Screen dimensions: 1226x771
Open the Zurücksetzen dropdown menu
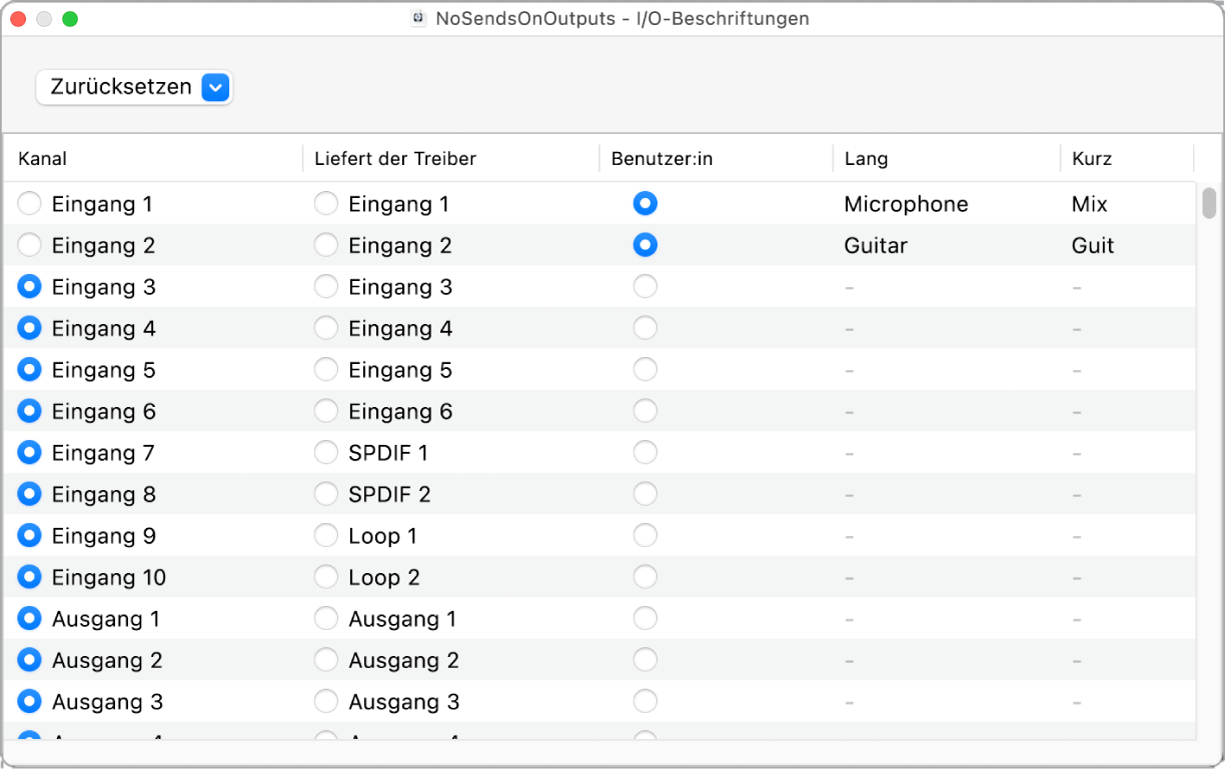point(214,87)
